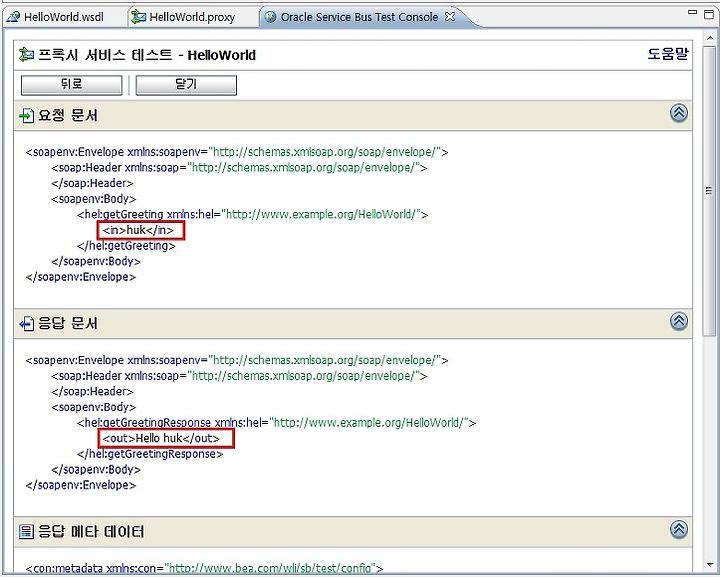Click the globe icon on Test Console tab
The width and height of the screenshot is (720, 577).
271,17
